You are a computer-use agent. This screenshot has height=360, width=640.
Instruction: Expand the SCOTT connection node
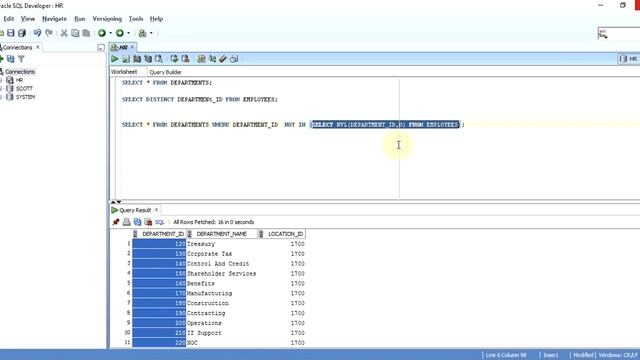click(x=1, y=88)
